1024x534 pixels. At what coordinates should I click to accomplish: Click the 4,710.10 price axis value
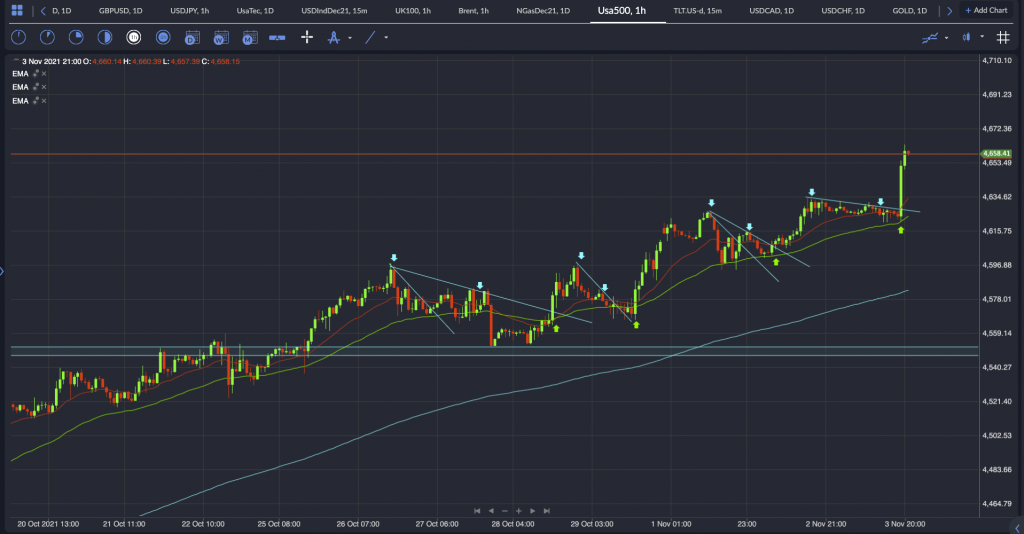coord(997,61)
